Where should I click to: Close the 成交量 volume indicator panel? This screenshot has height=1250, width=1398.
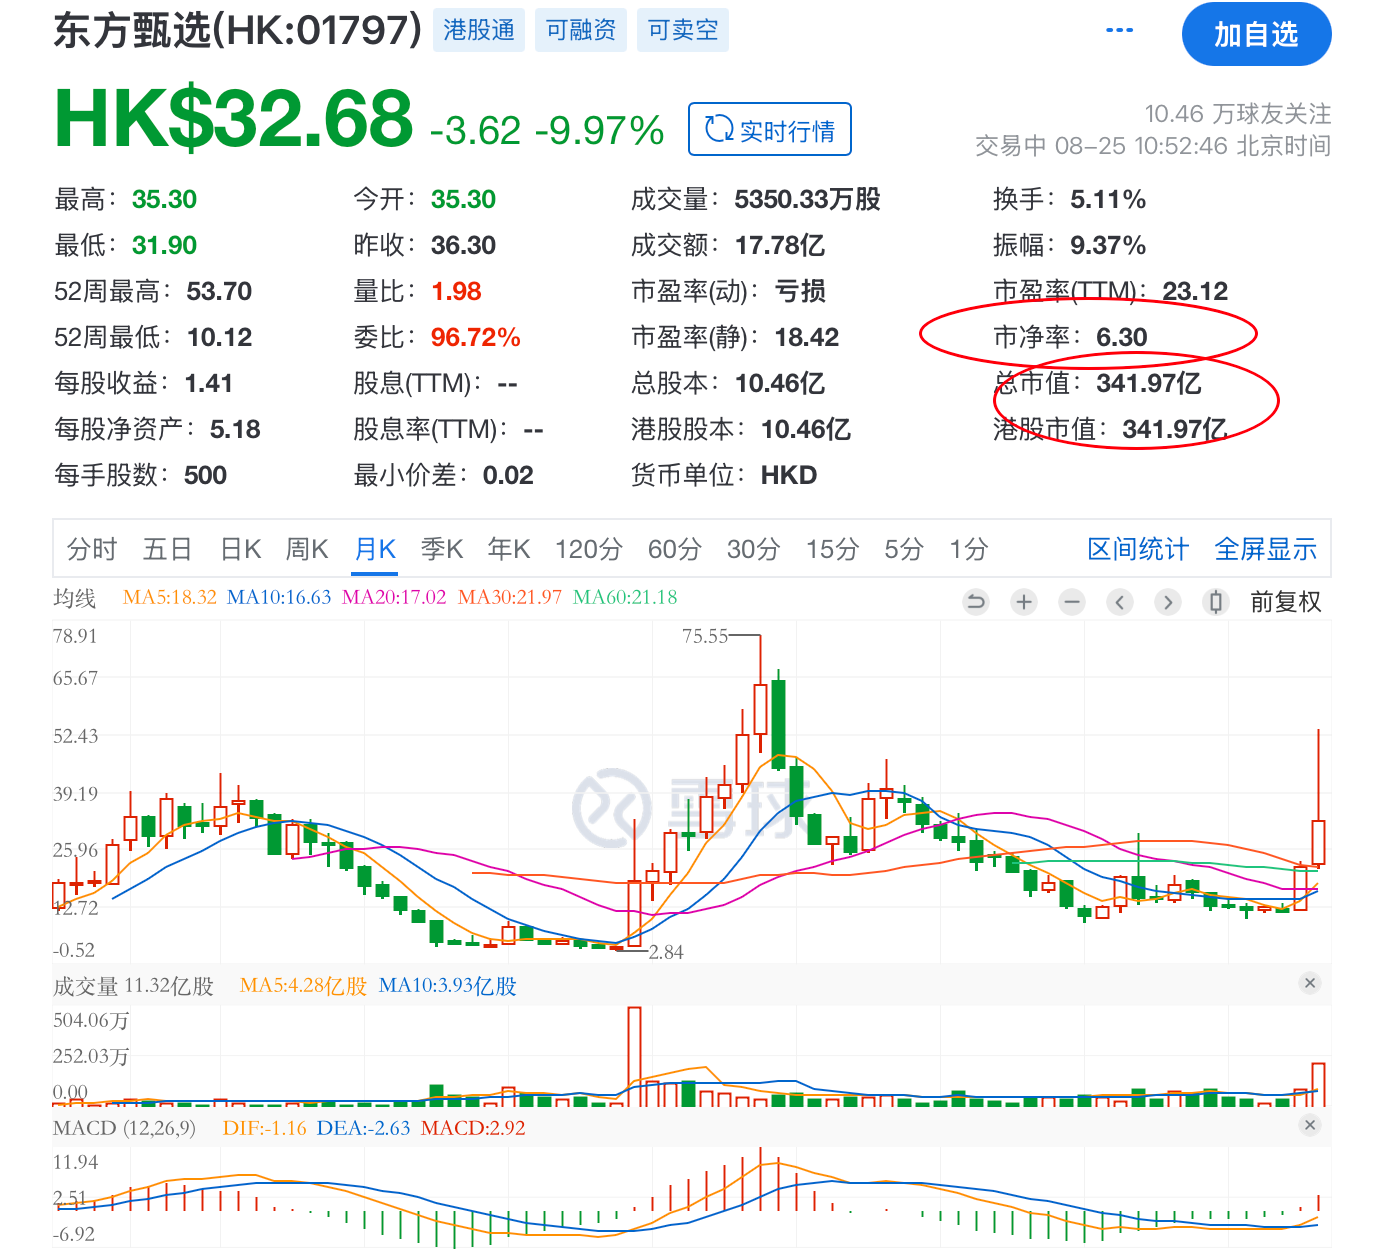(x=1310, y=983)
